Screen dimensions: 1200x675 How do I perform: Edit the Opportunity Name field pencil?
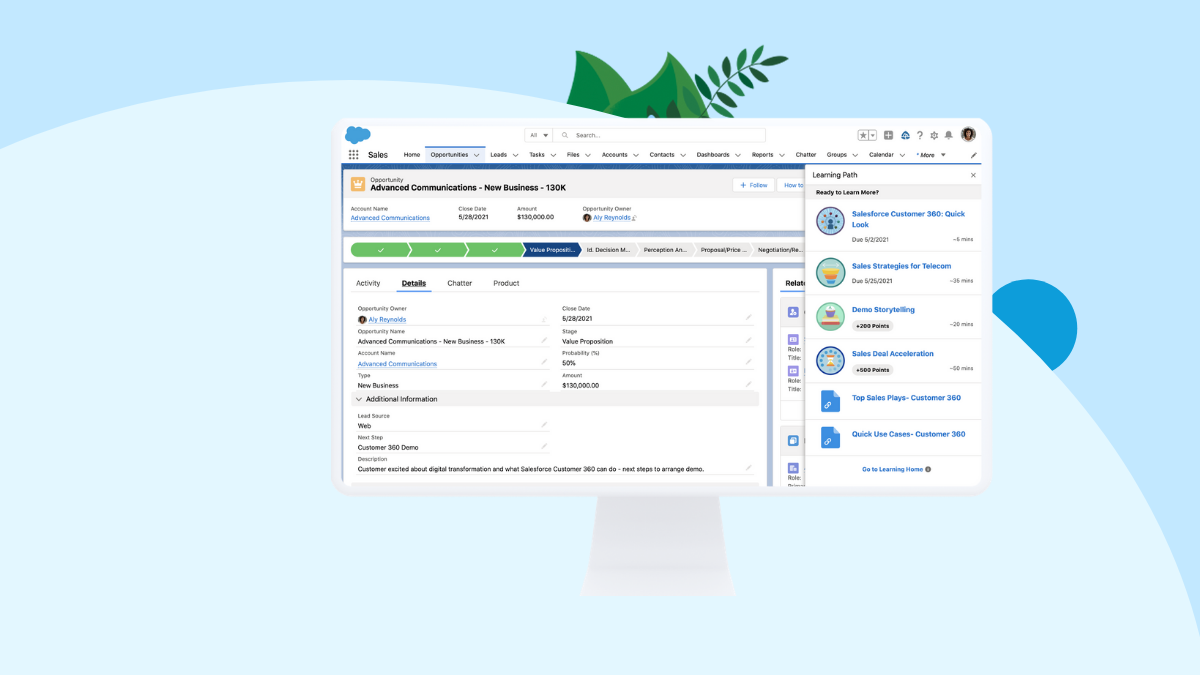point(544,340)
